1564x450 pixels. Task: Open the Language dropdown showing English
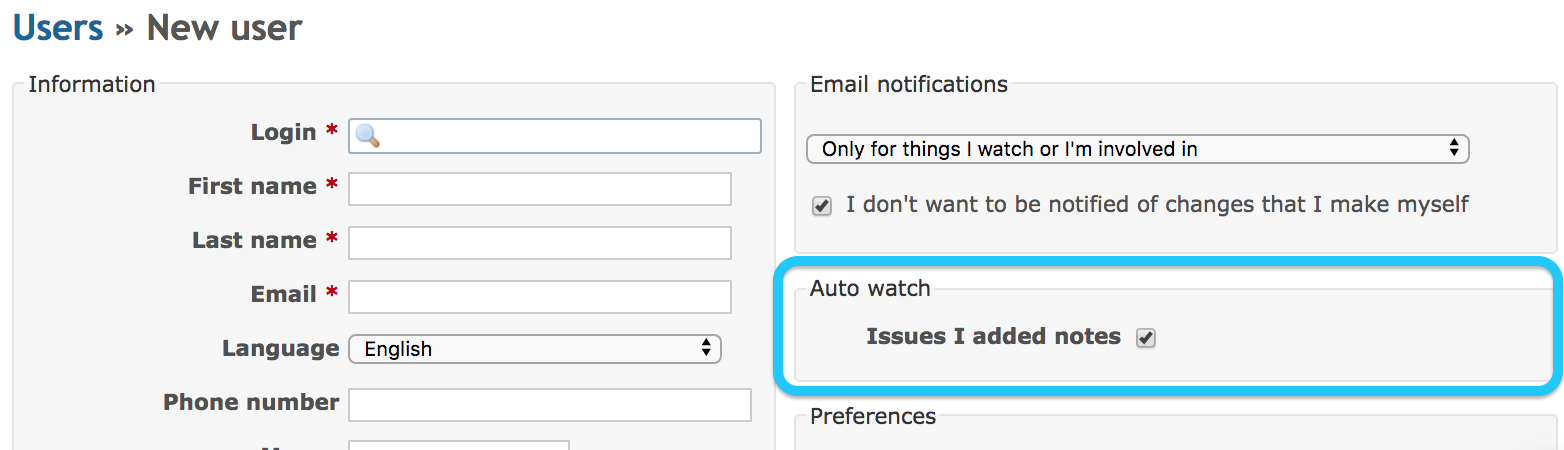(x=535, y=349)
